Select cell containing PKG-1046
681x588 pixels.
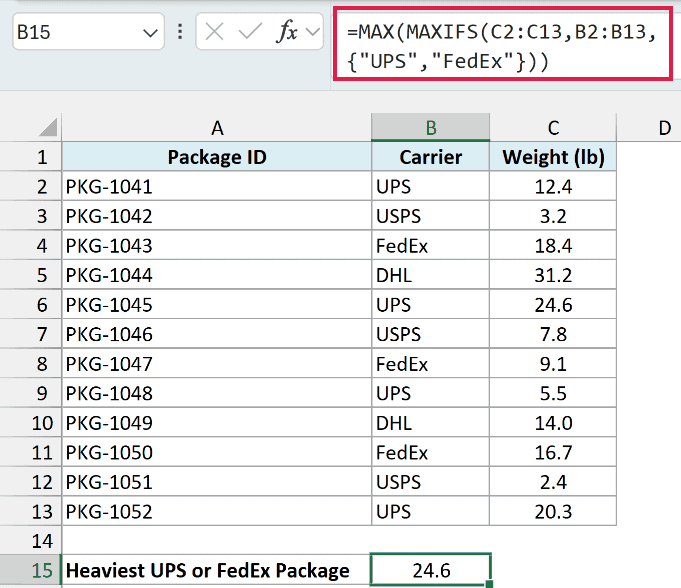tap(217, 334)
